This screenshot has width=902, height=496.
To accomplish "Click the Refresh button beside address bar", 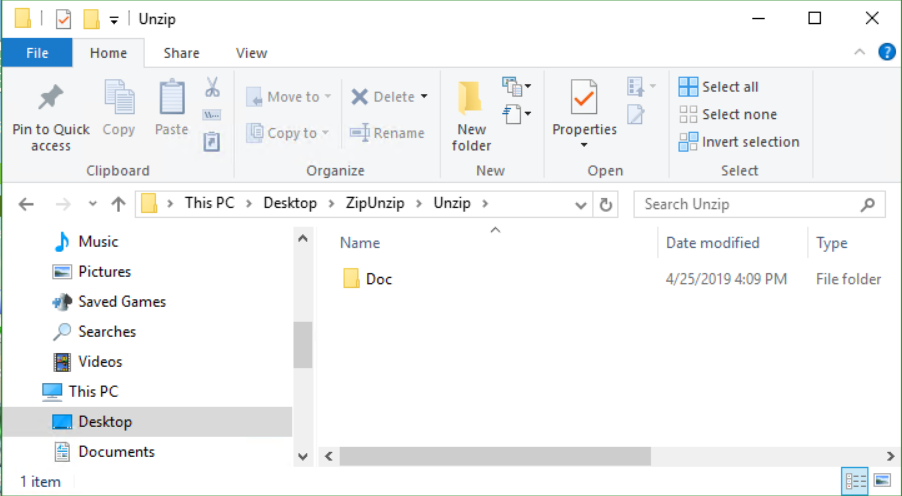I will 605,204.
